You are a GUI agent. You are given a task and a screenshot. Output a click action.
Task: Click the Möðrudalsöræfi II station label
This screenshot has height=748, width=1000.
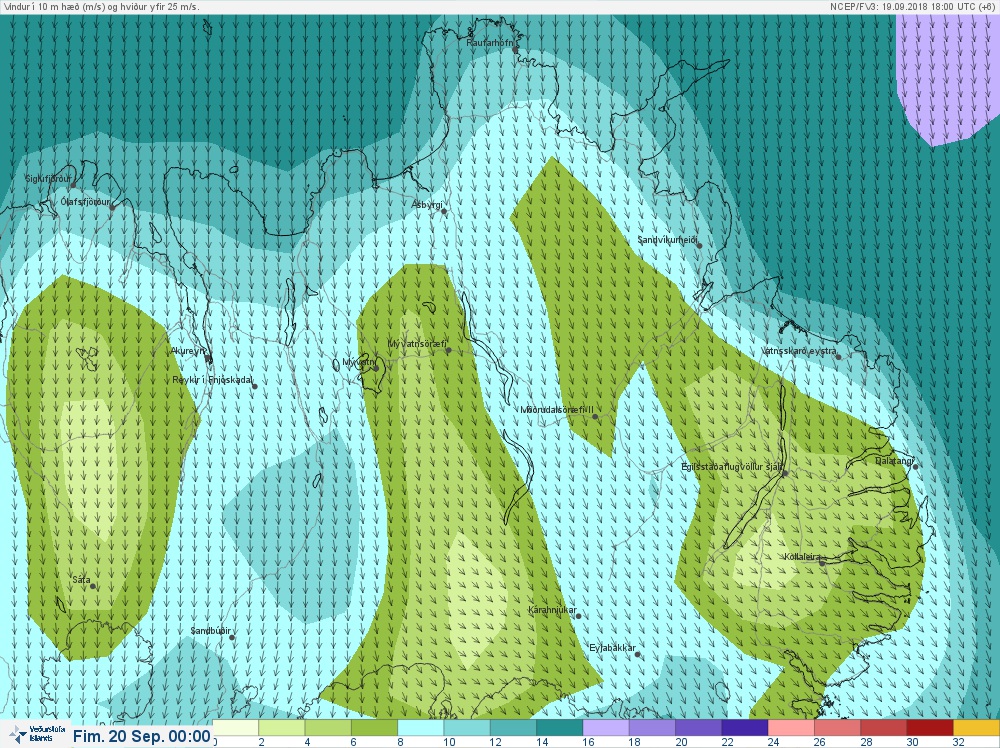pos(557,410)
